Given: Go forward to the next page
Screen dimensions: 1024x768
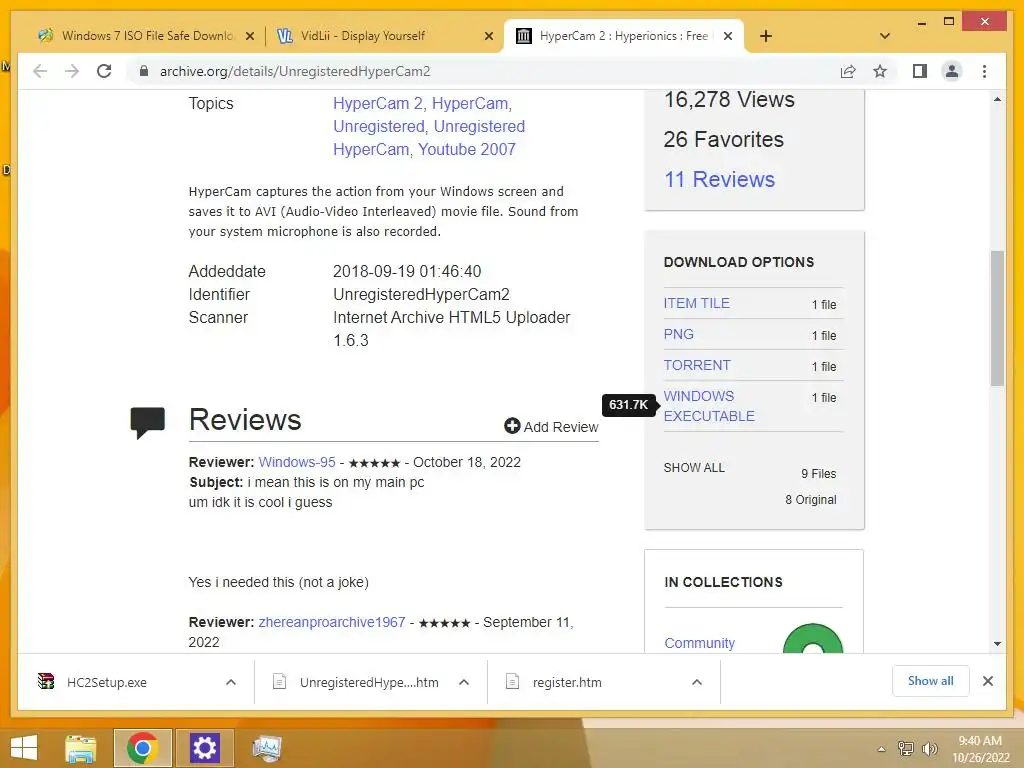Looking at the screenshot, I should tap(72, 71).
